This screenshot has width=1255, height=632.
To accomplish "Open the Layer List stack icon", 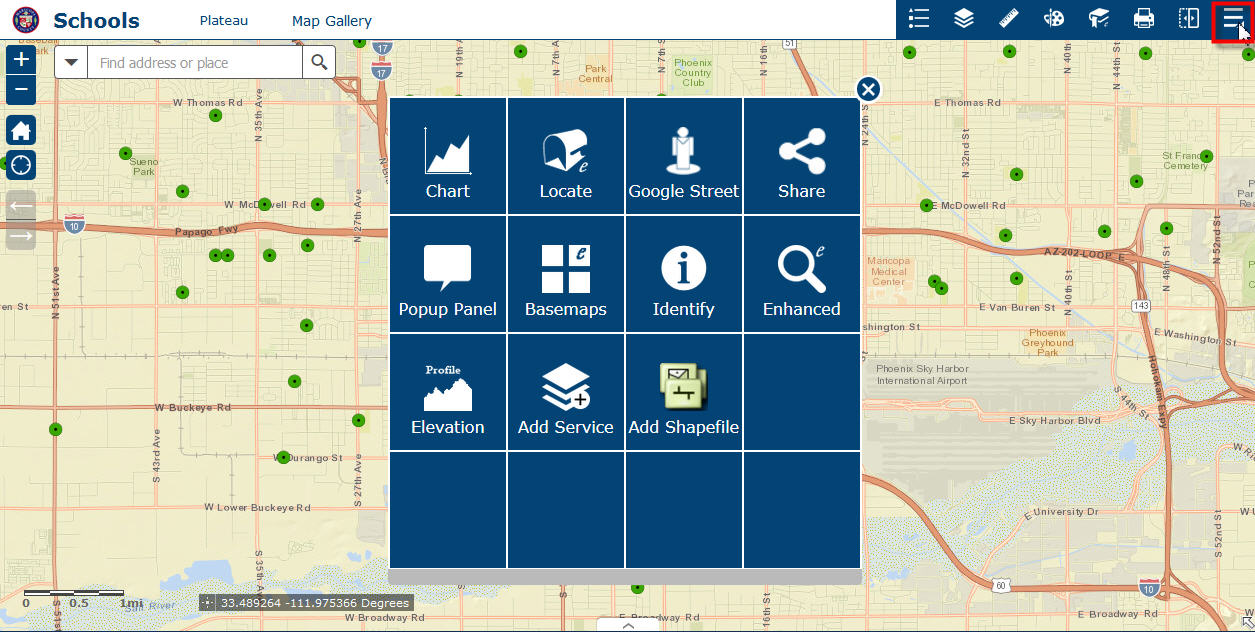I will point(964,19).
